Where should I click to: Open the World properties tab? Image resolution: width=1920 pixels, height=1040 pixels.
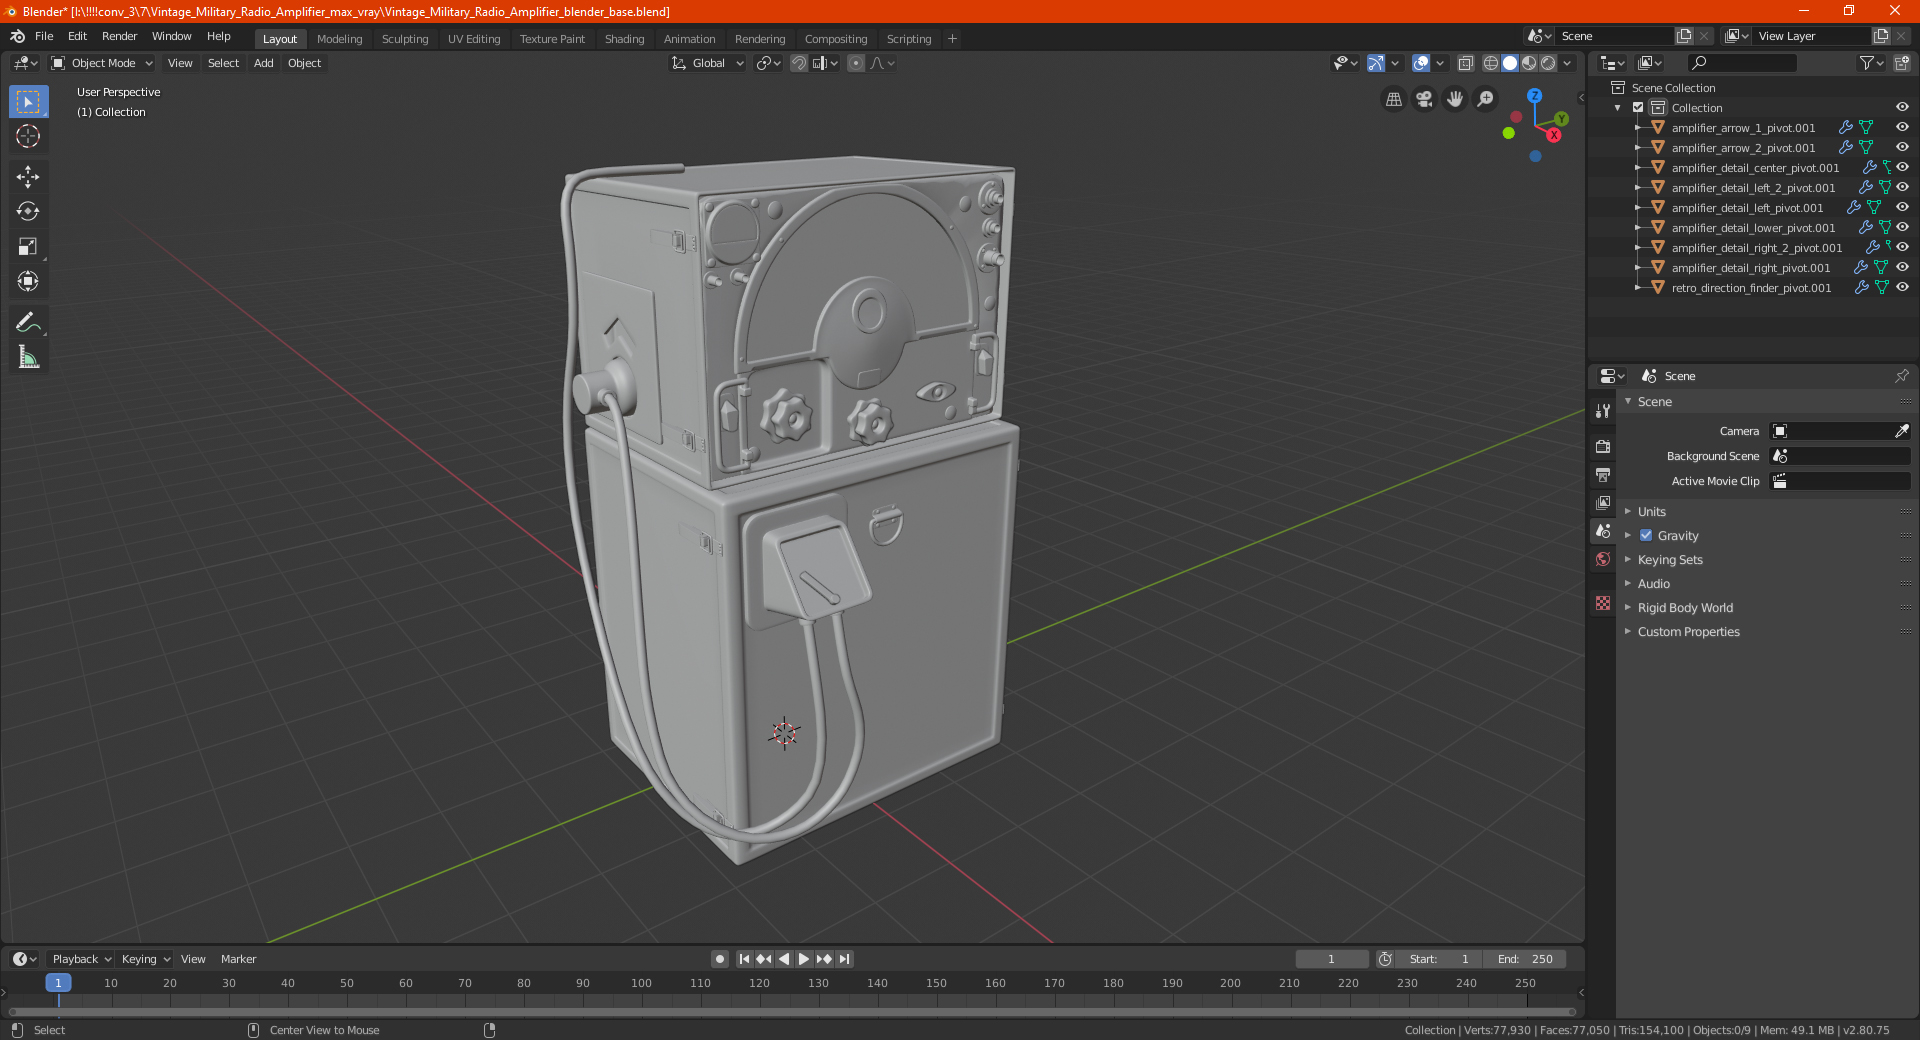click(1603, 559)
